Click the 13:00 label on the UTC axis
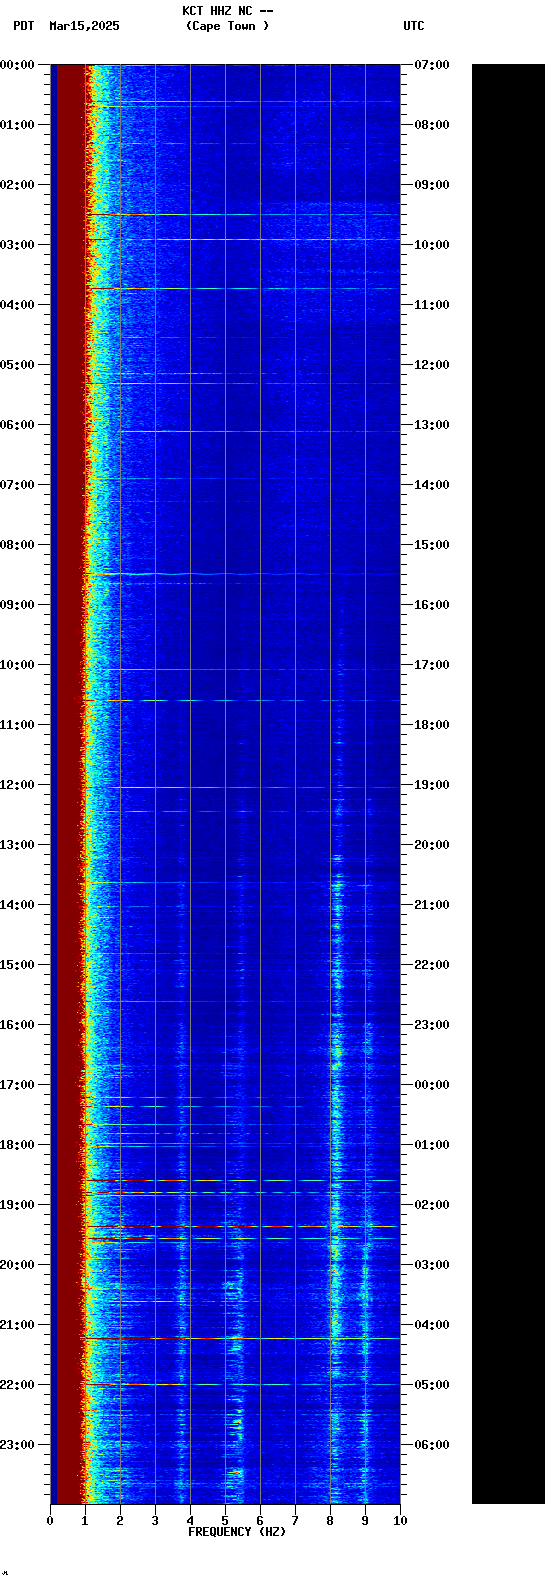This screenshot has height=1584, width=552. click(x=432, y=425)
